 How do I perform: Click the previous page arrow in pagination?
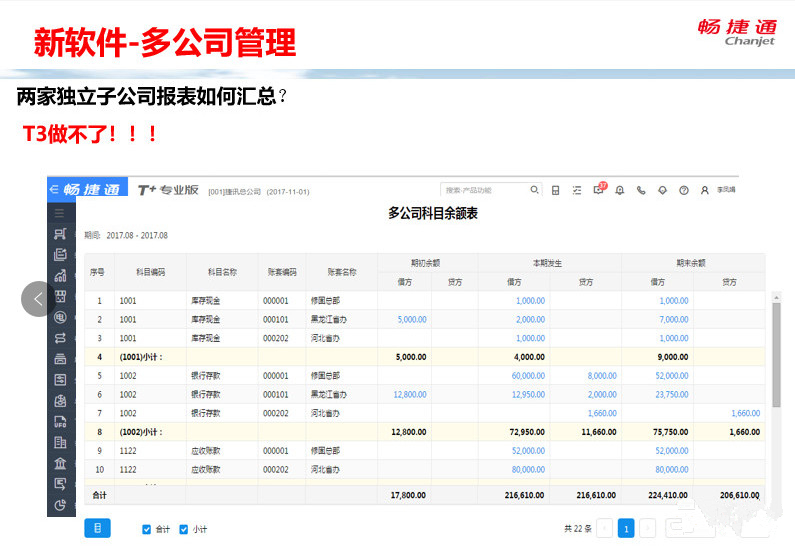604,528
